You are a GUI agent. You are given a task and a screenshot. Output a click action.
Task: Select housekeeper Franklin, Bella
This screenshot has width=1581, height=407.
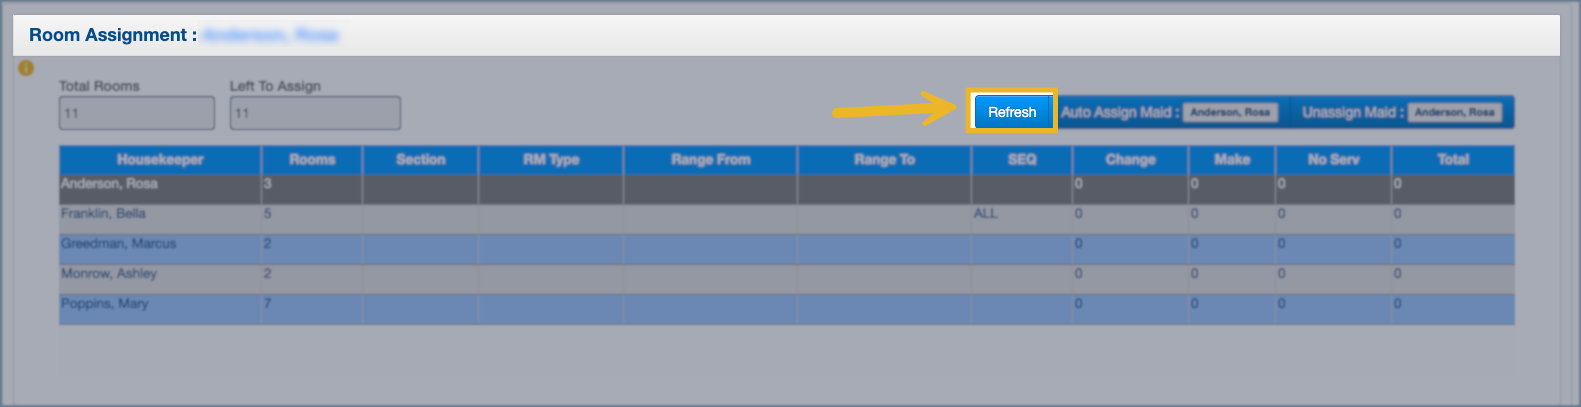103,214
